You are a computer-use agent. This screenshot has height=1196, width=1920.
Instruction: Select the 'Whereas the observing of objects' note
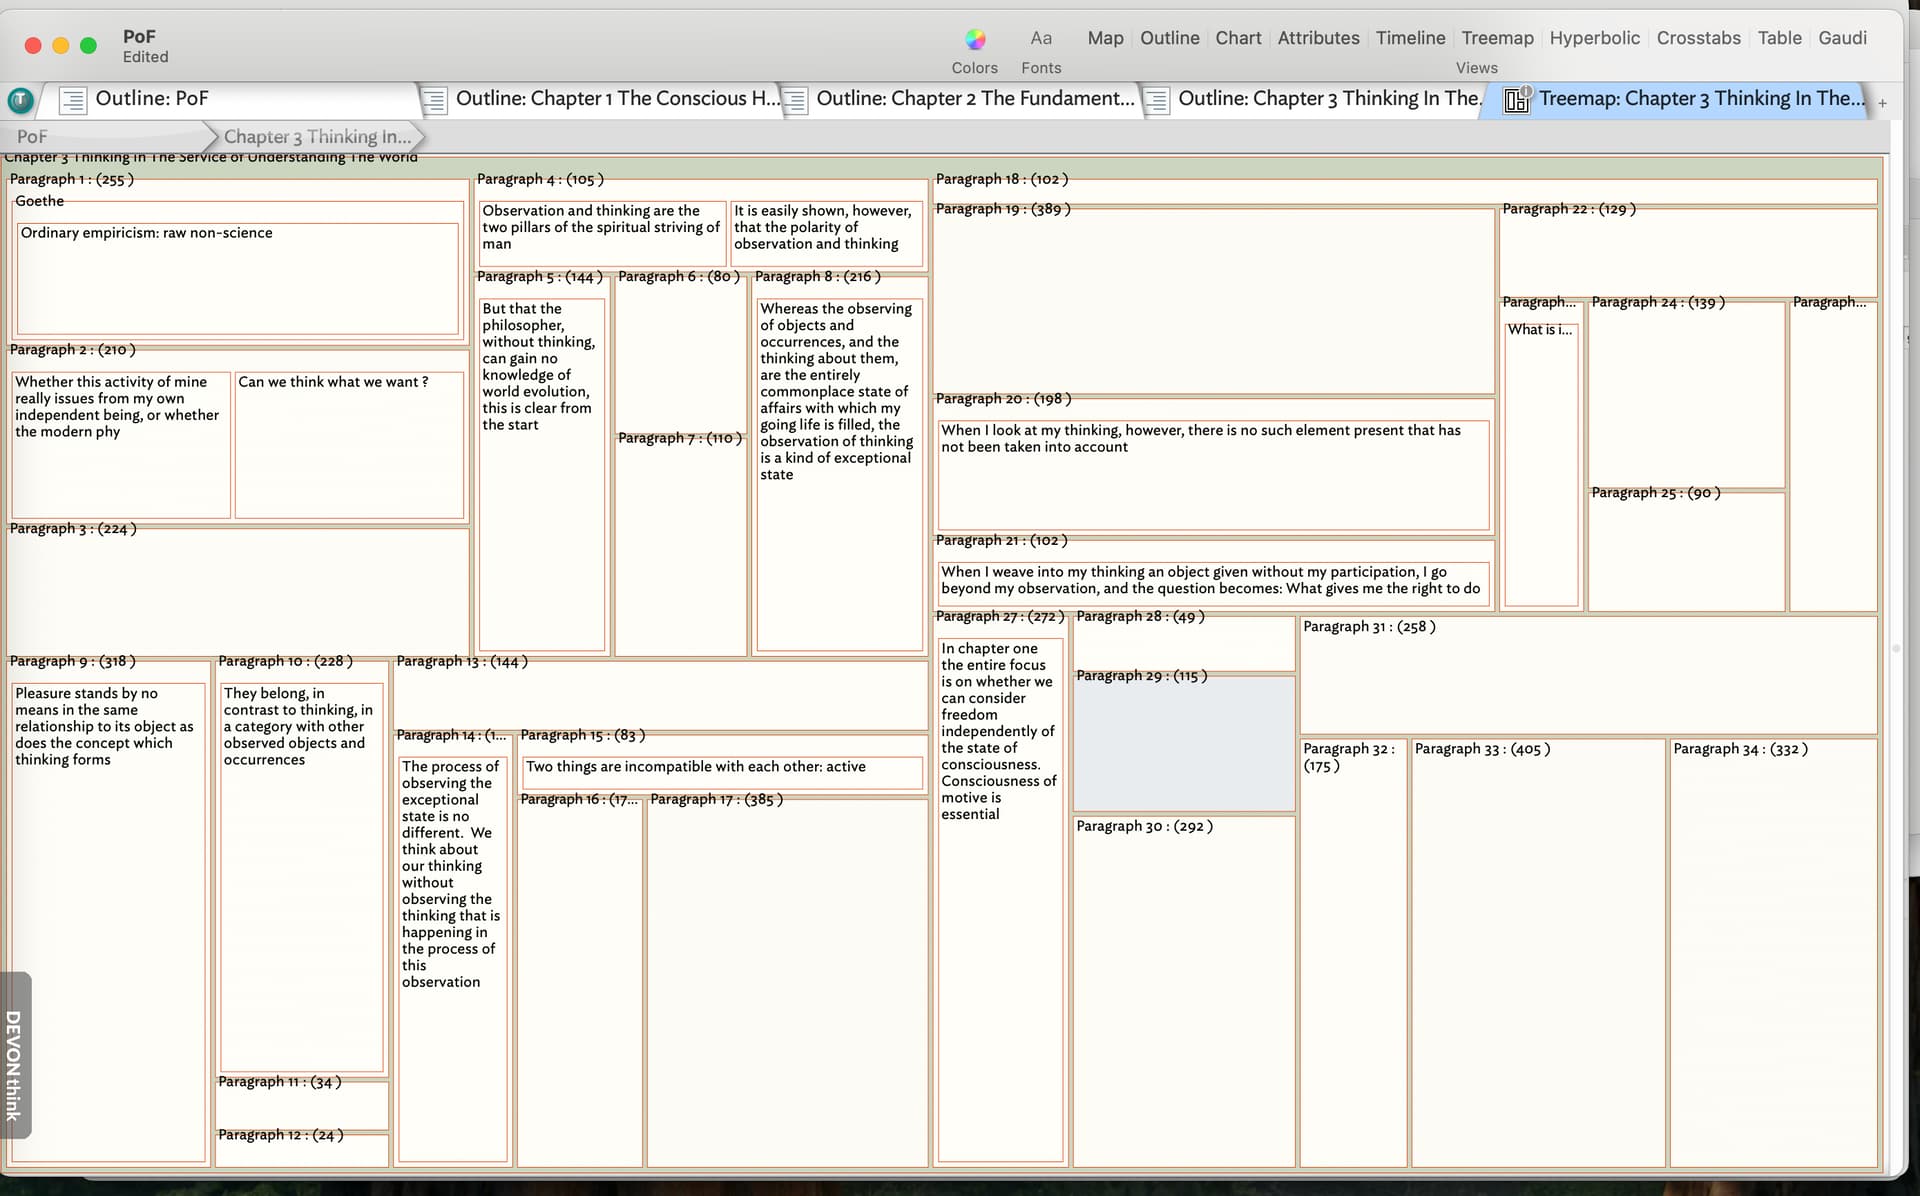[839, 475]
